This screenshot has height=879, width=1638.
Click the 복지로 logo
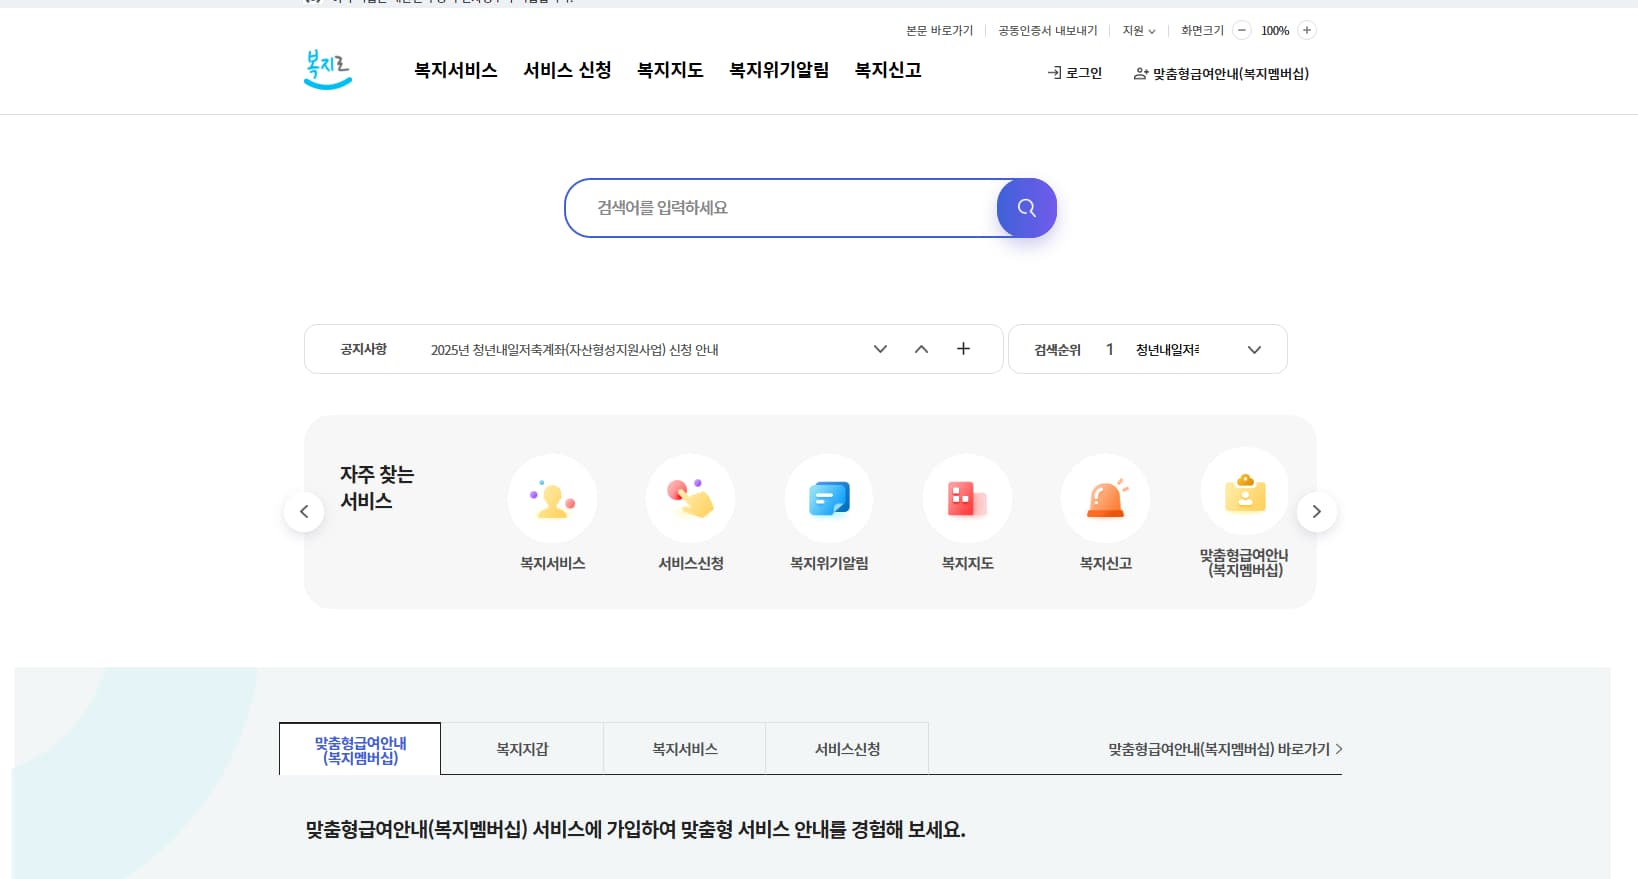[x=327, y=69]
